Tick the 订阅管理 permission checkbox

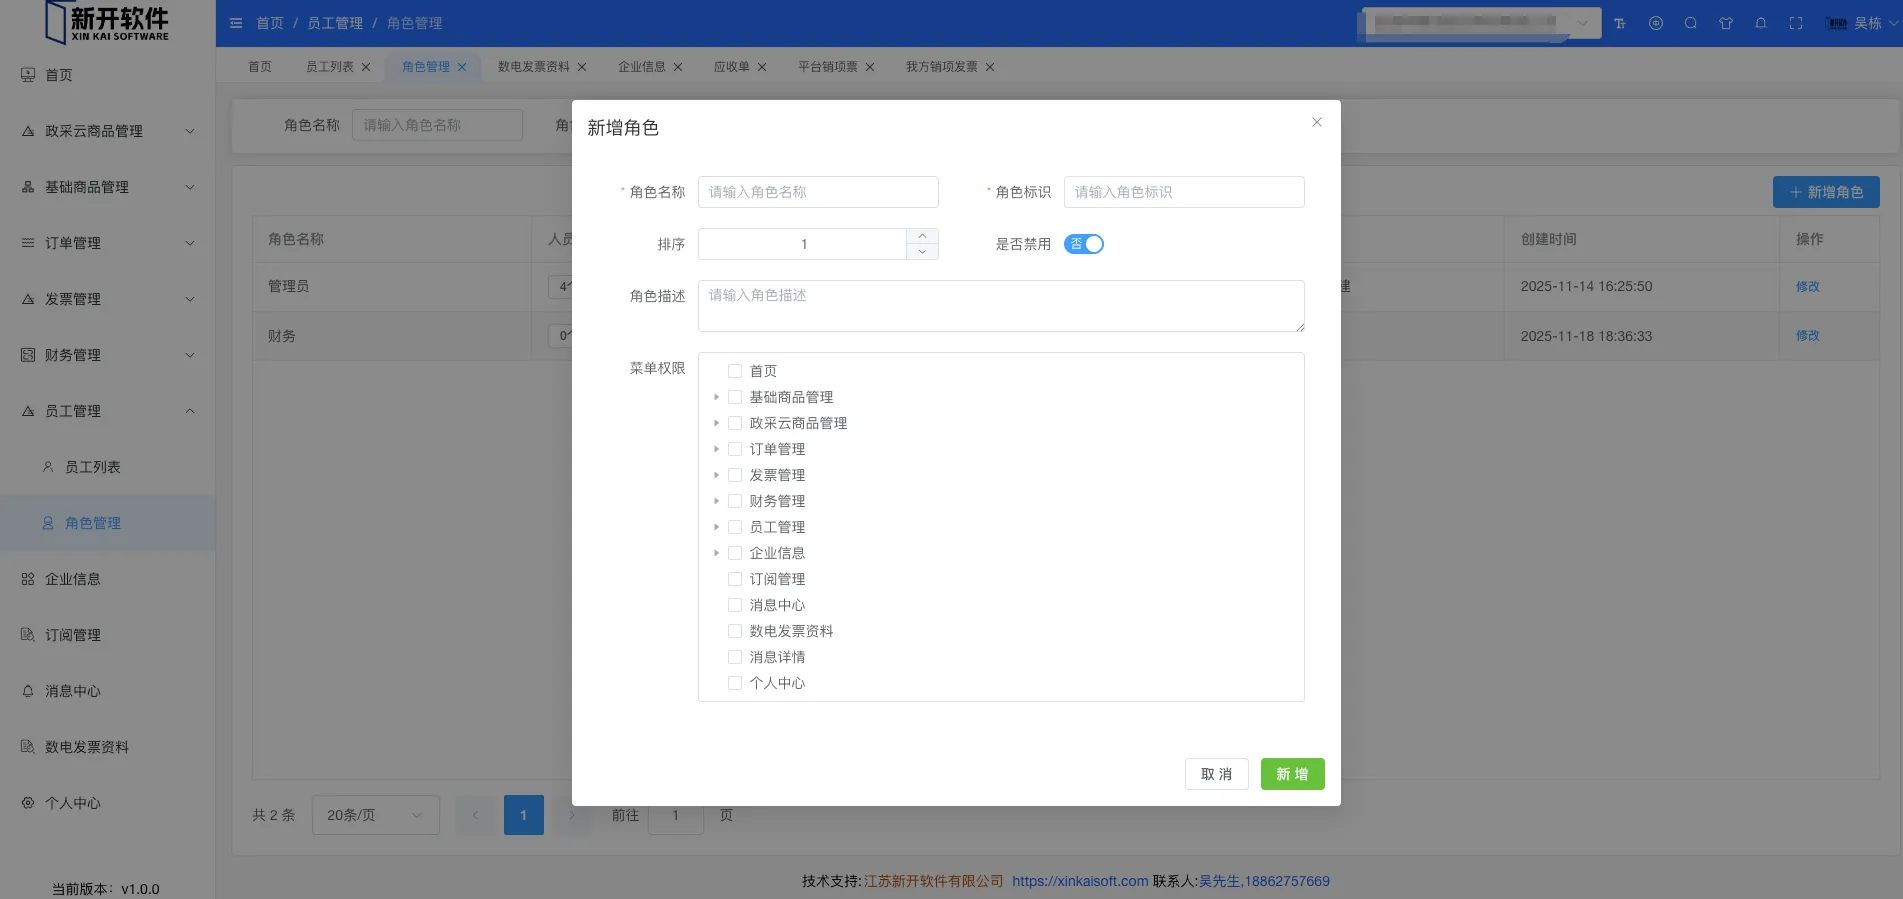[735, 579]
